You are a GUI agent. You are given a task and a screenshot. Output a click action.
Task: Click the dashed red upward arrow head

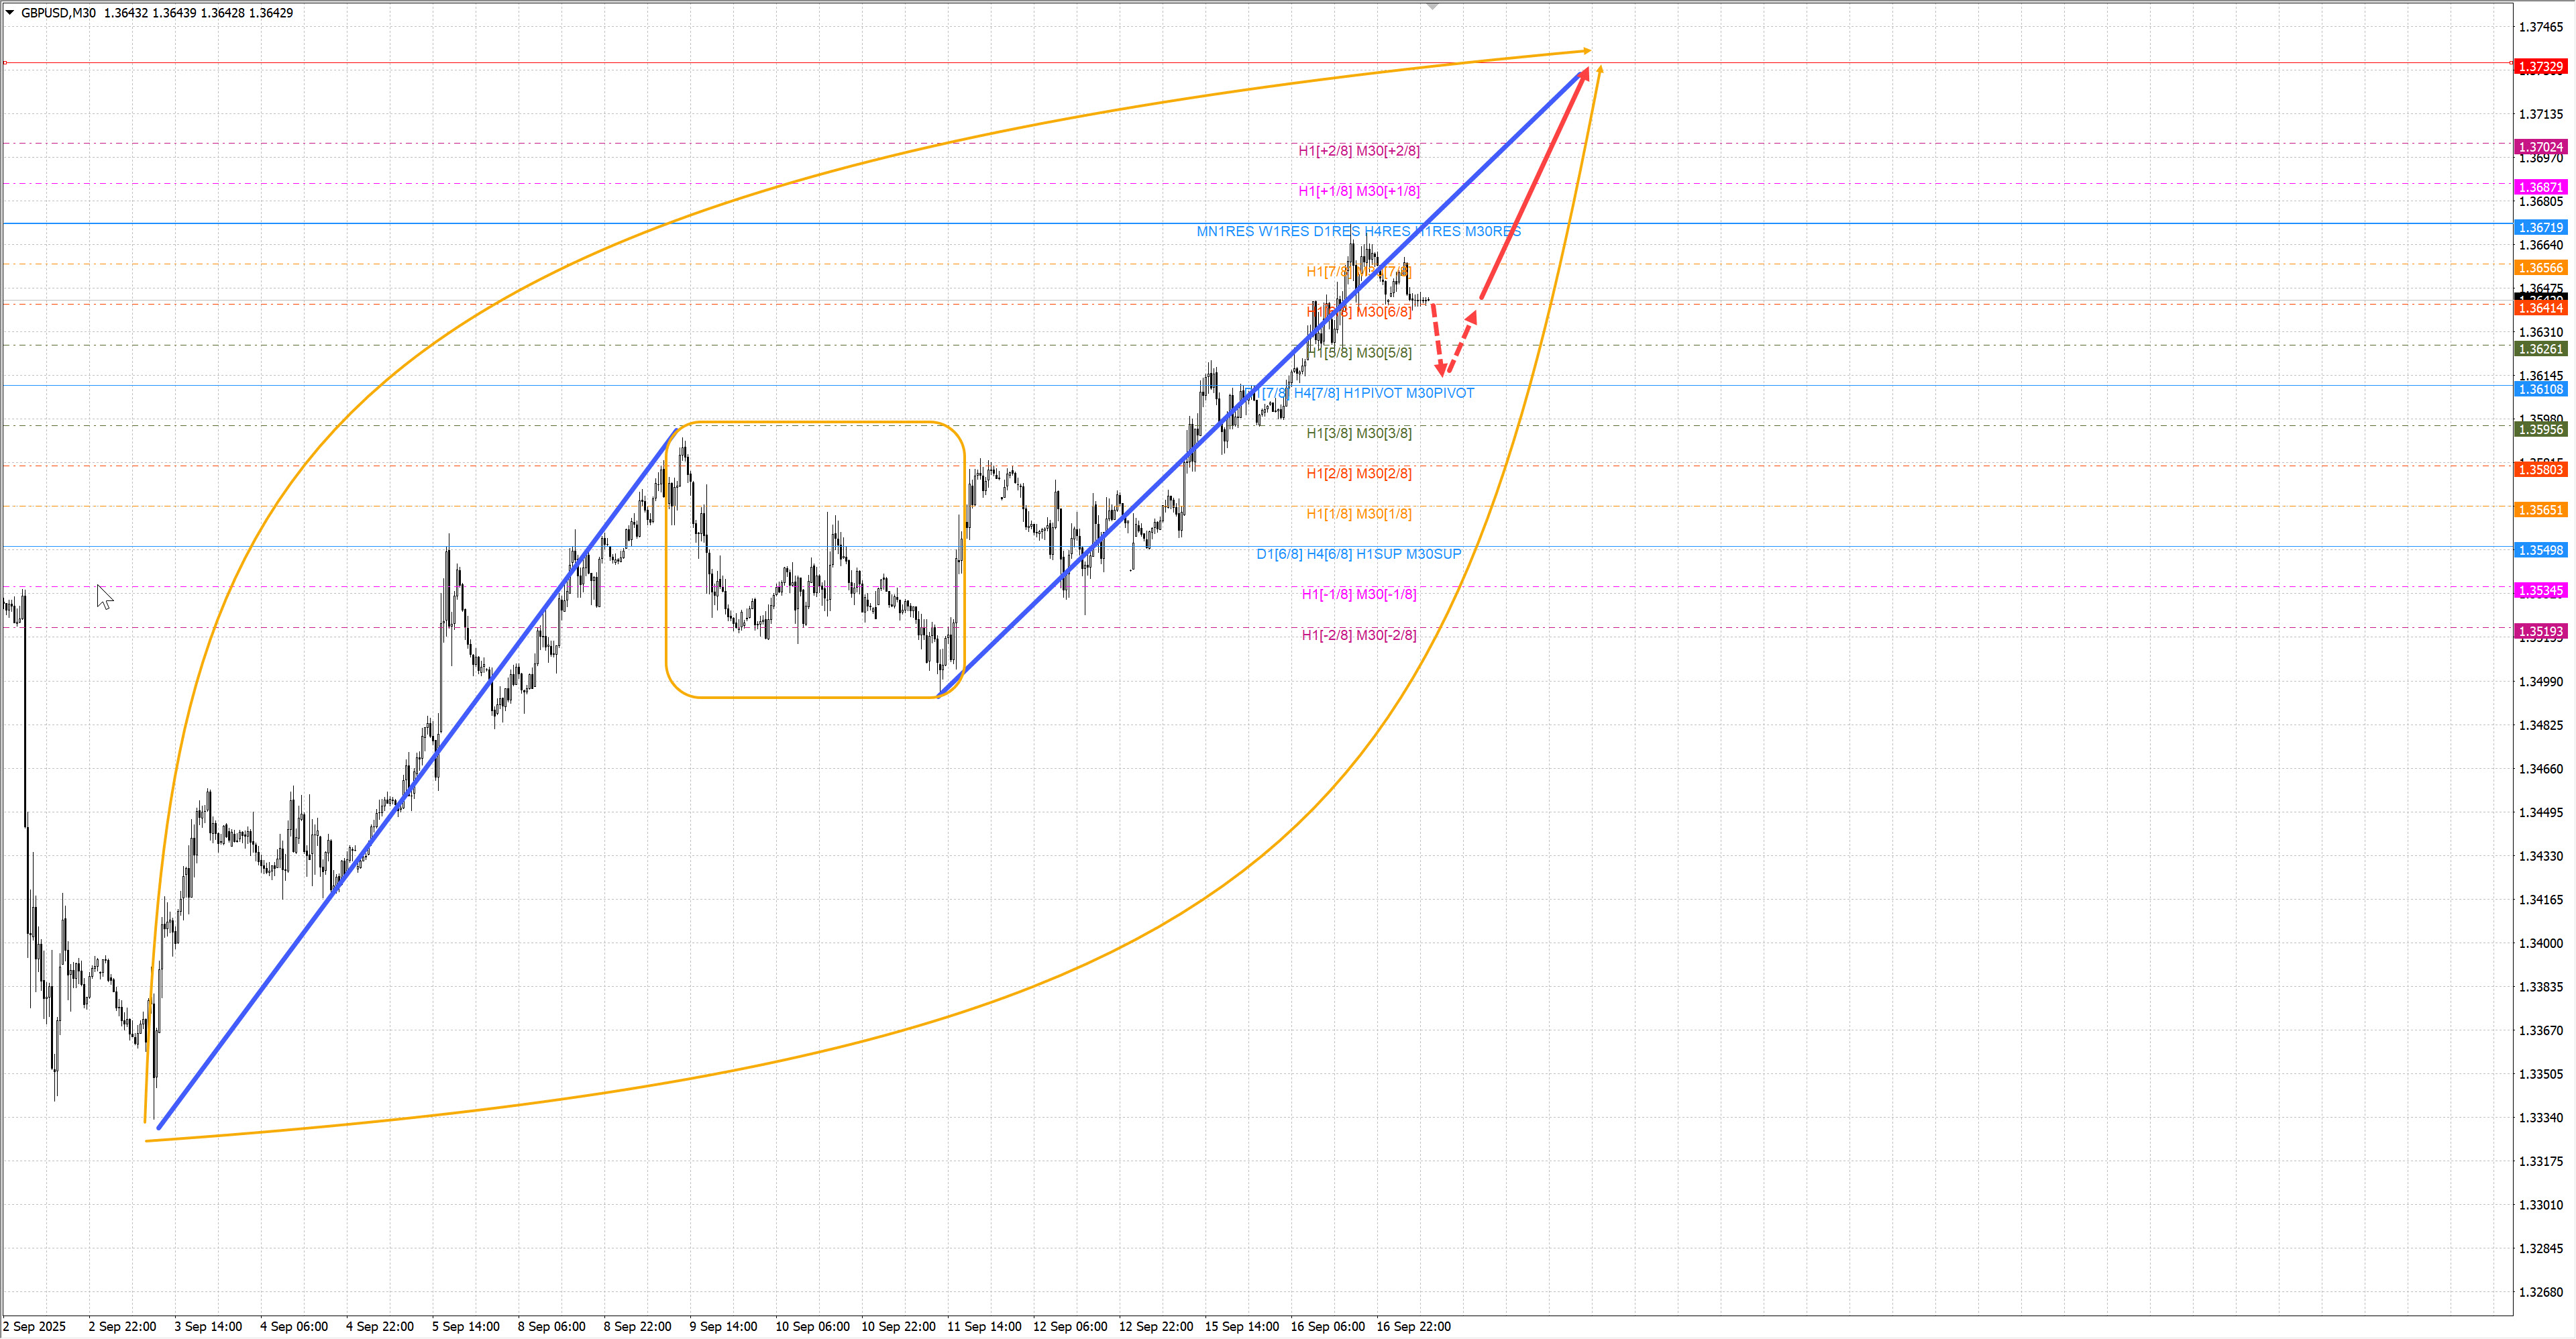(x=1472, y=317)
